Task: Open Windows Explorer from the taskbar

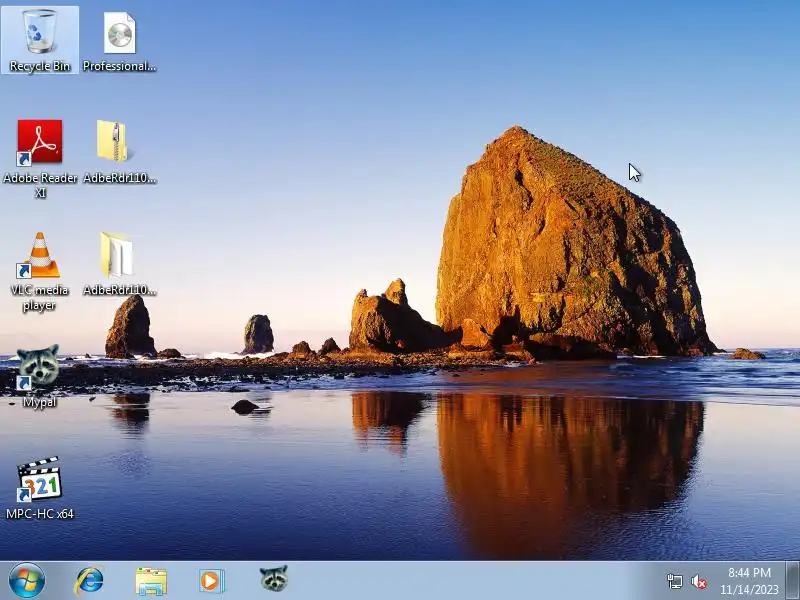Action: tap(151, 581)
